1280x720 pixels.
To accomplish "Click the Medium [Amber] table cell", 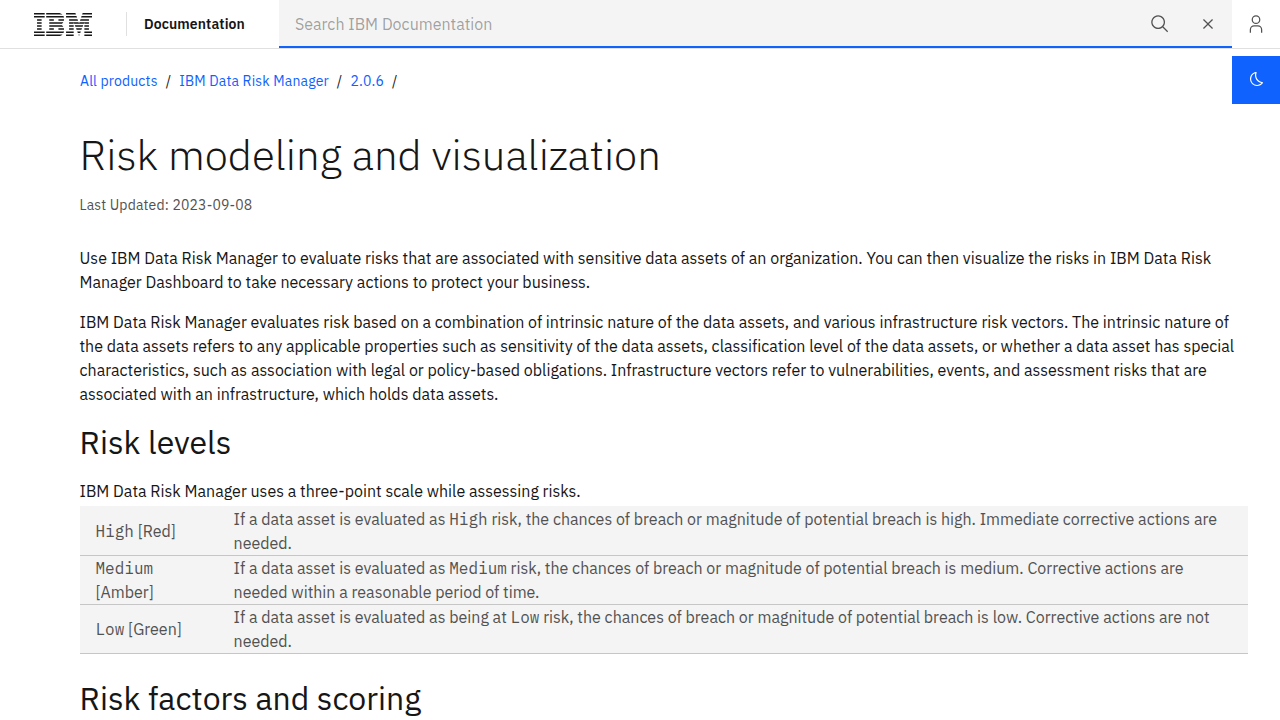I will click(149, 580).
